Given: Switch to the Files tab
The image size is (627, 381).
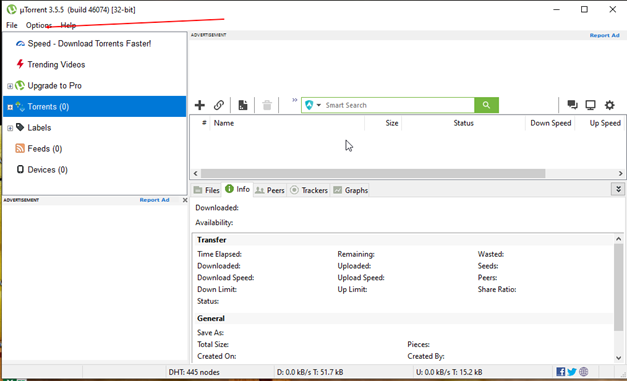Looking at the screenshot, I should point(207,190).
